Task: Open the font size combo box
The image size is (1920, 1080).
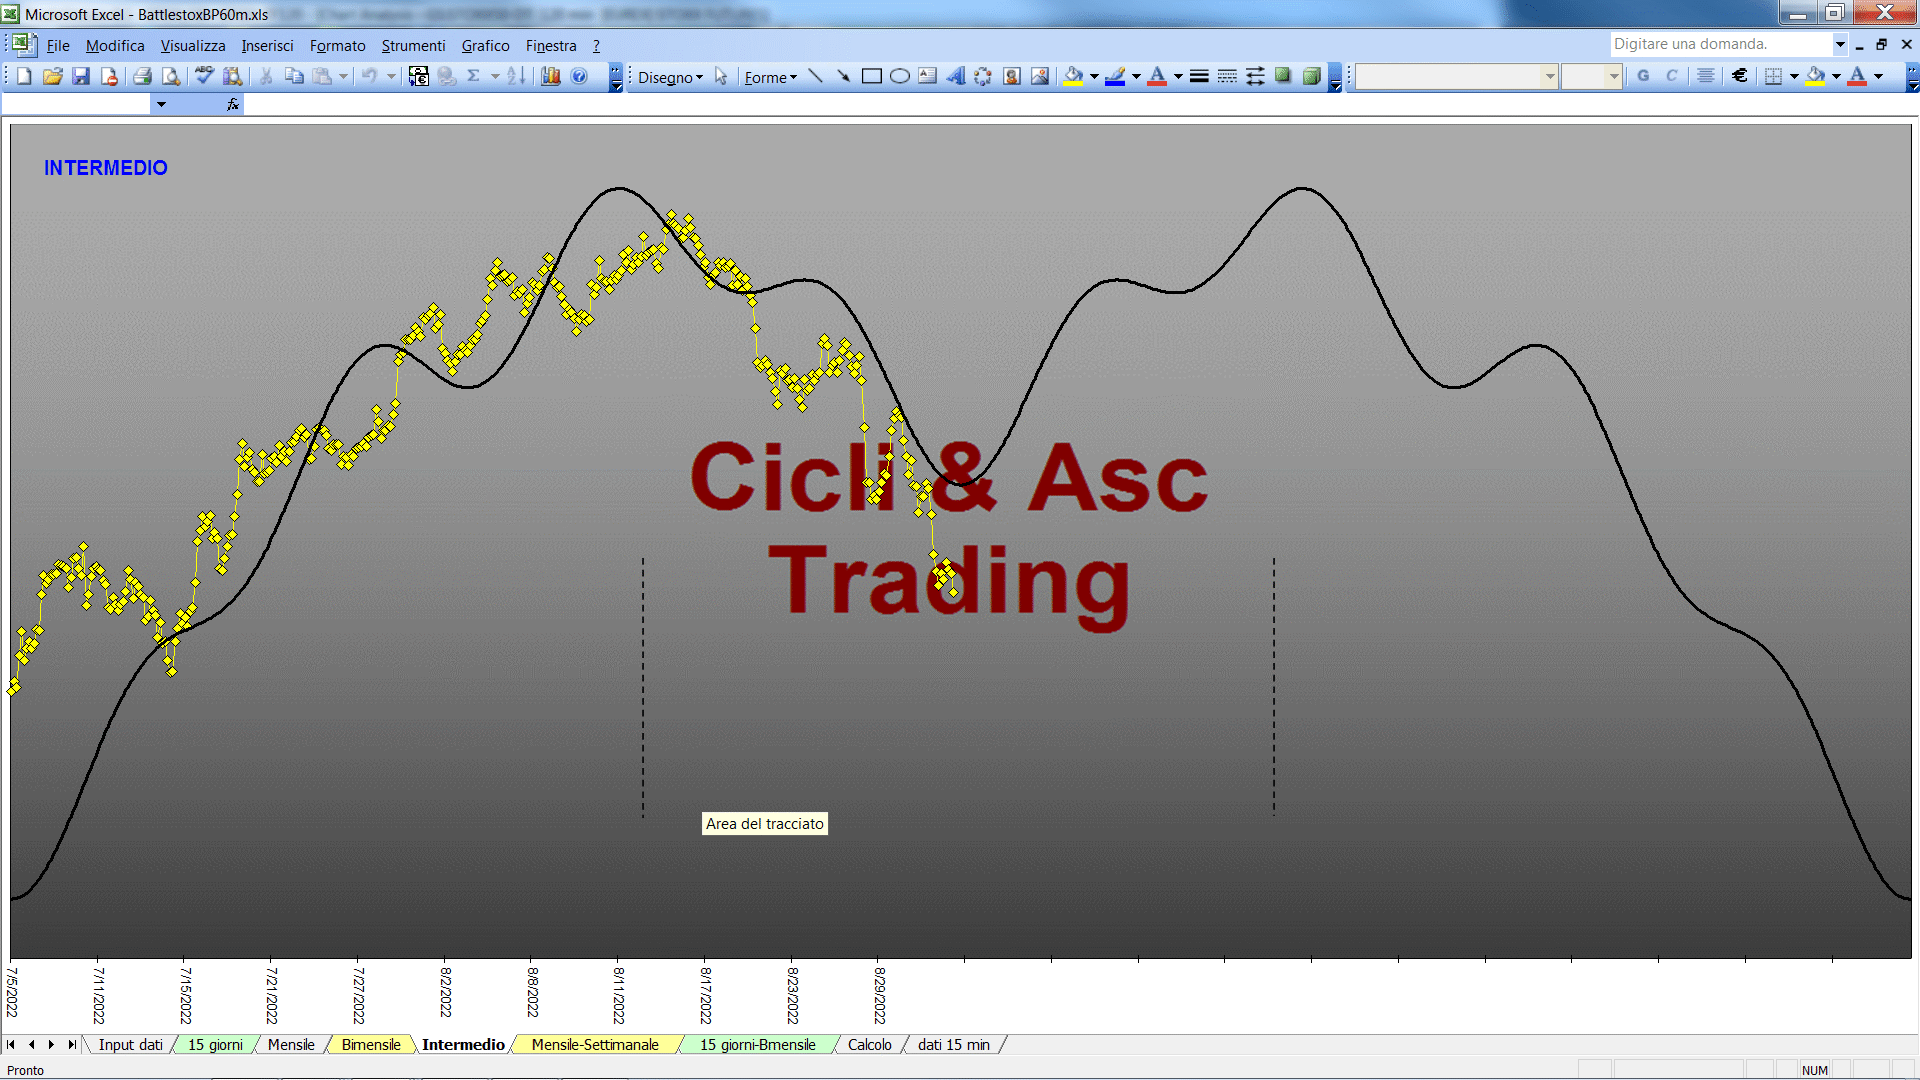Action: 1591,76
